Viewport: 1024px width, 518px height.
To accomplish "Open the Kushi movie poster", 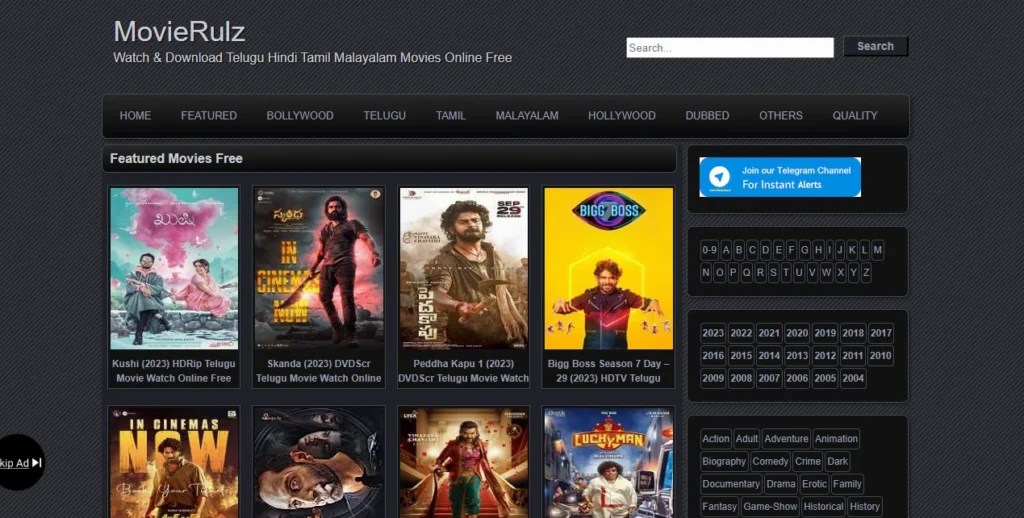I will click(174, 268).
